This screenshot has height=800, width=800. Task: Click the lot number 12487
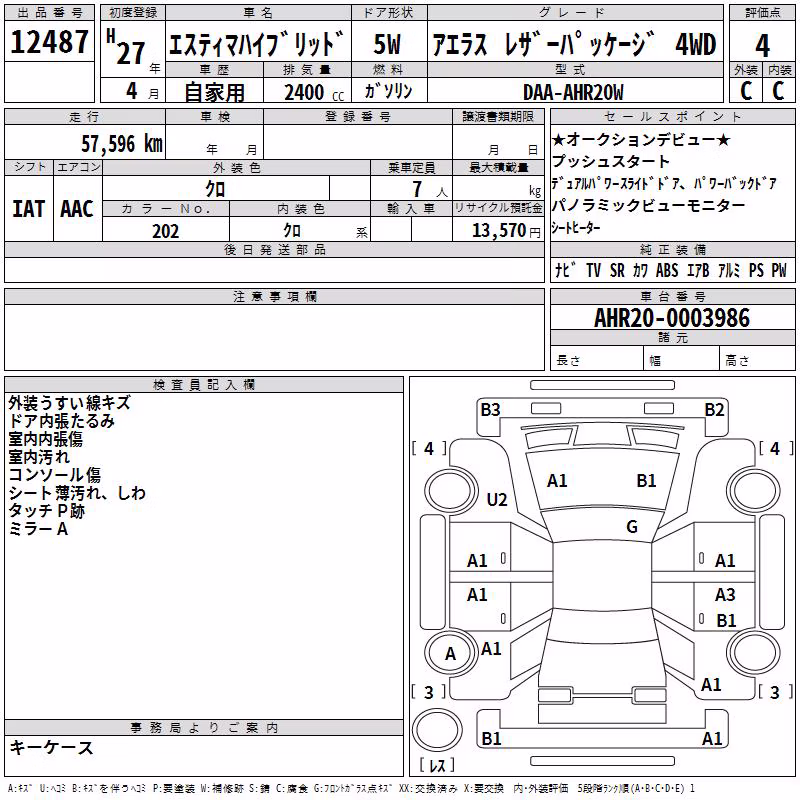coord(49,42)
